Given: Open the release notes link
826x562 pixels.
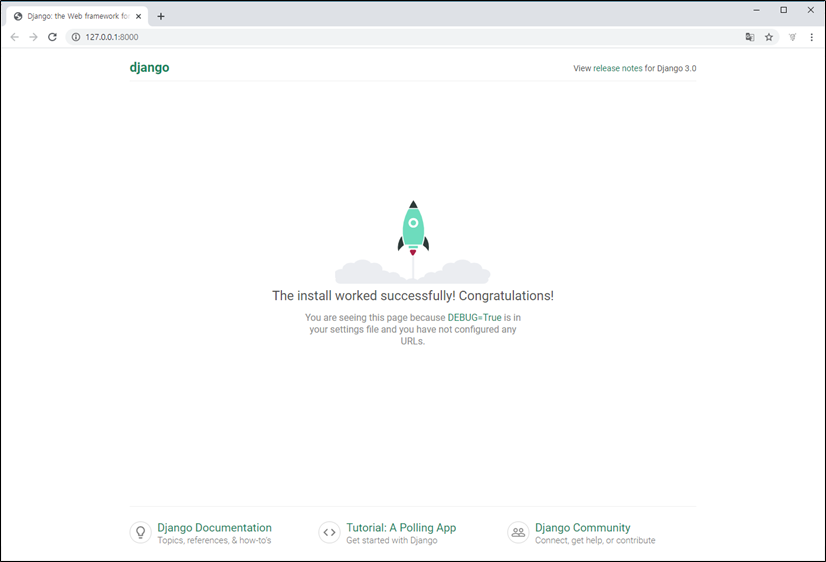Looking at the screenshot, I should click(617, 68).
